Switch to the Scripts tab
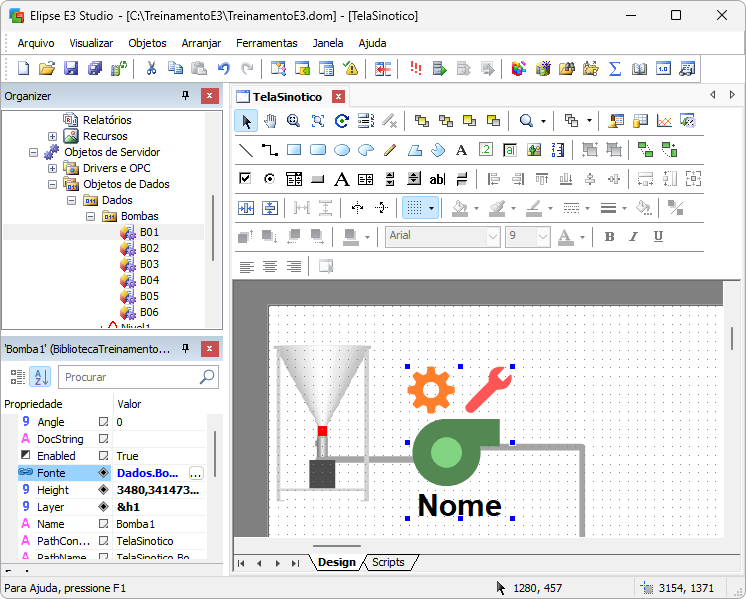 pos(388,562)
